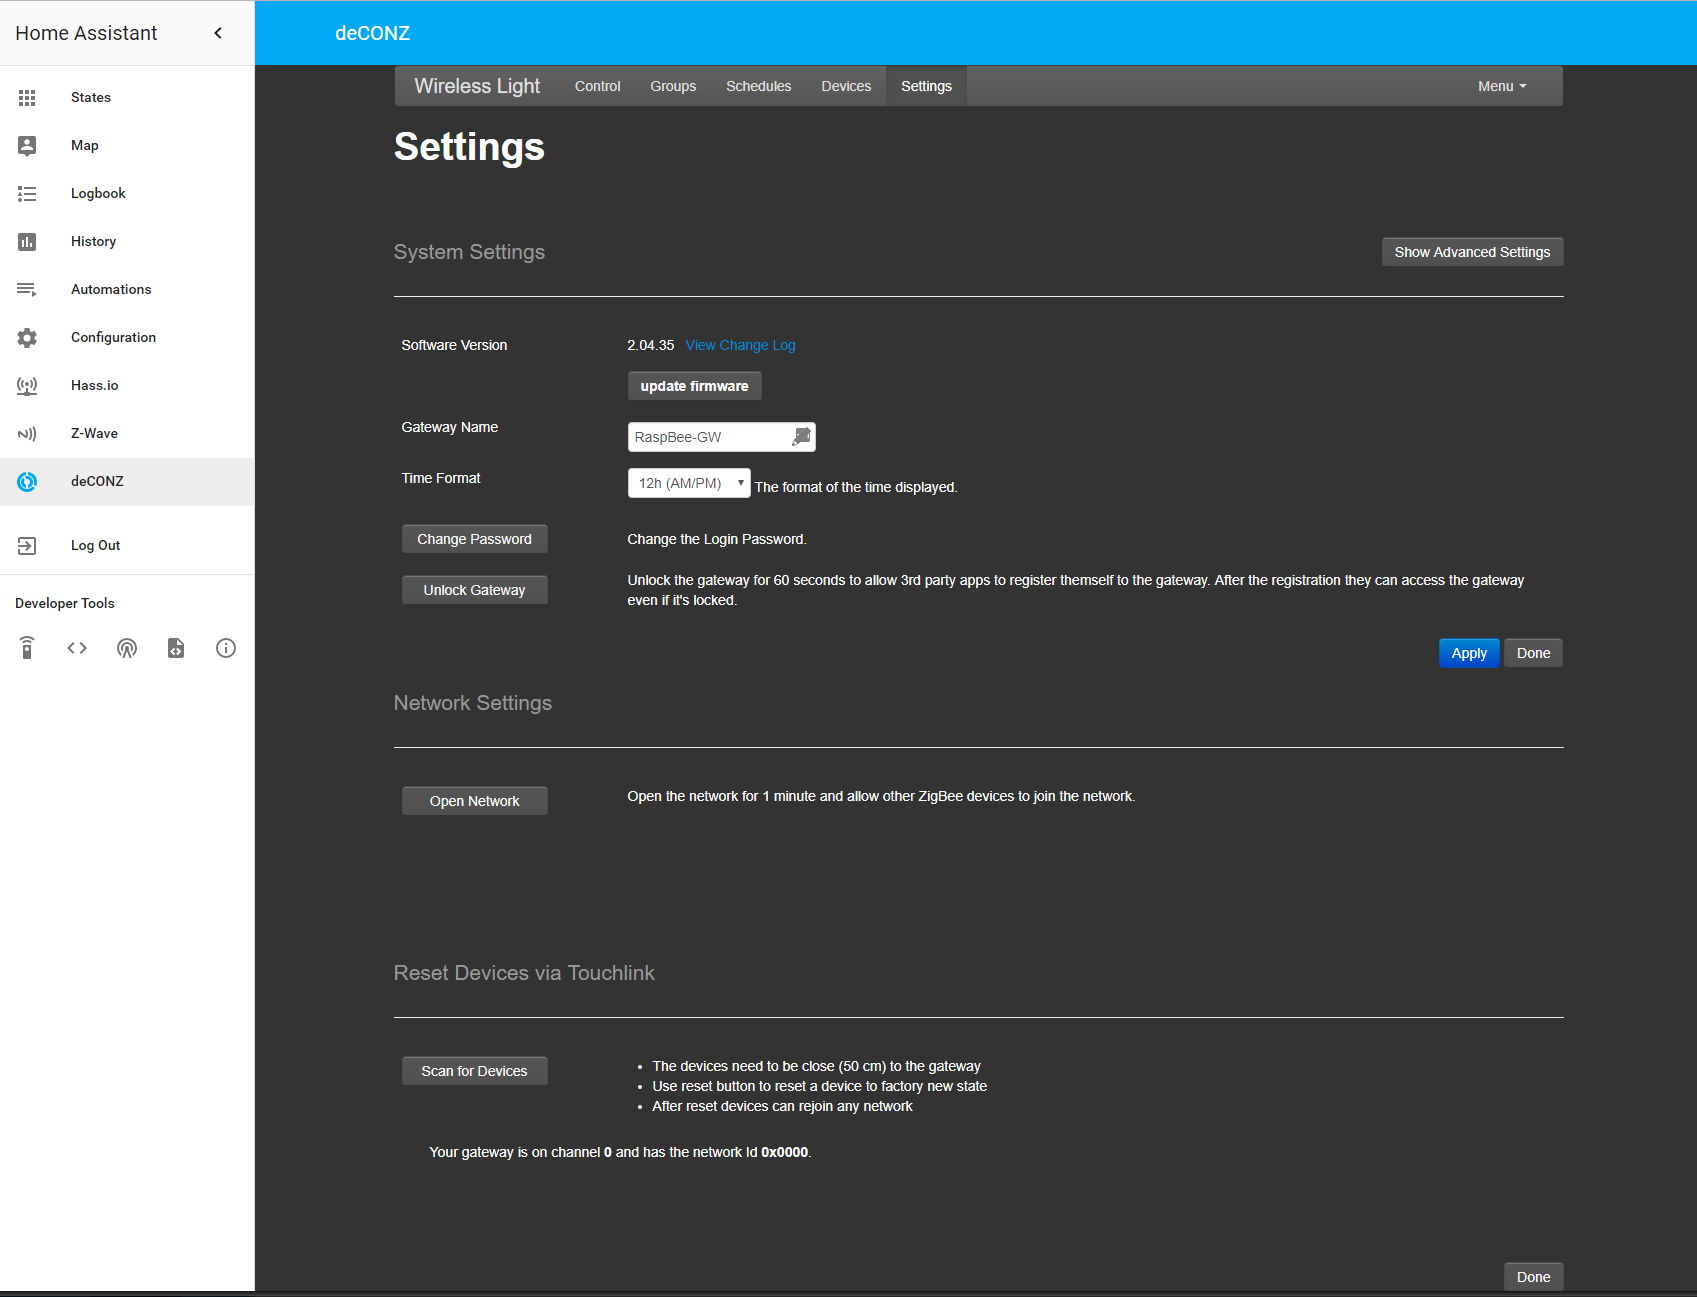Viewport: 1697px width, 1297px height.
Task: Switch to the Groups tab
Action: tap(673, 86)
